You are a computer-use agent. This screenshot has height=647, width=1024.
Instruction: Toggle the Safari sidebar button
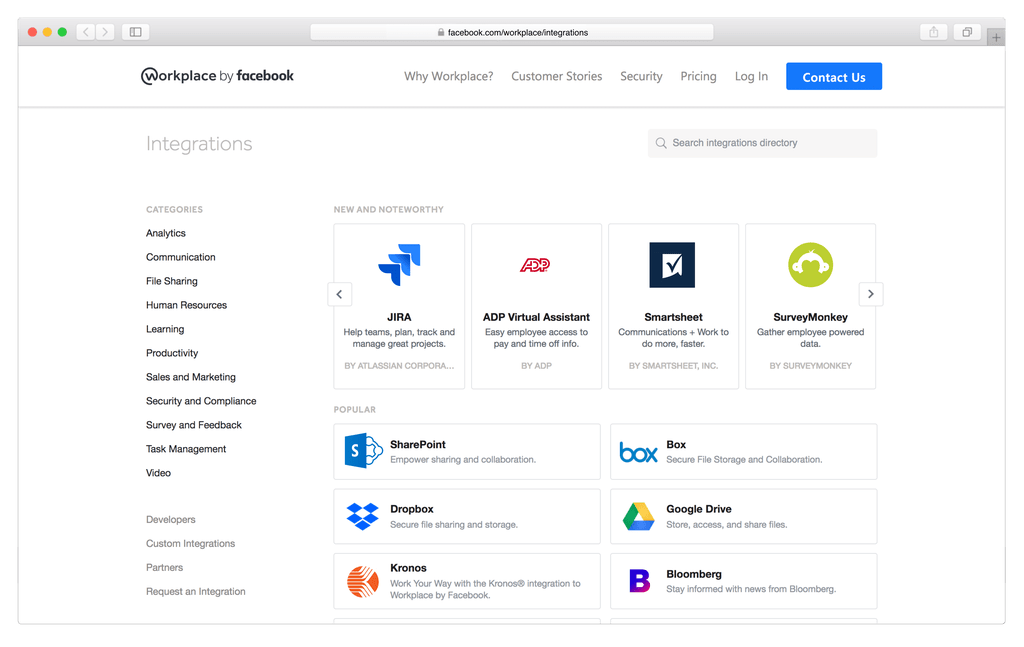point(135,32)
